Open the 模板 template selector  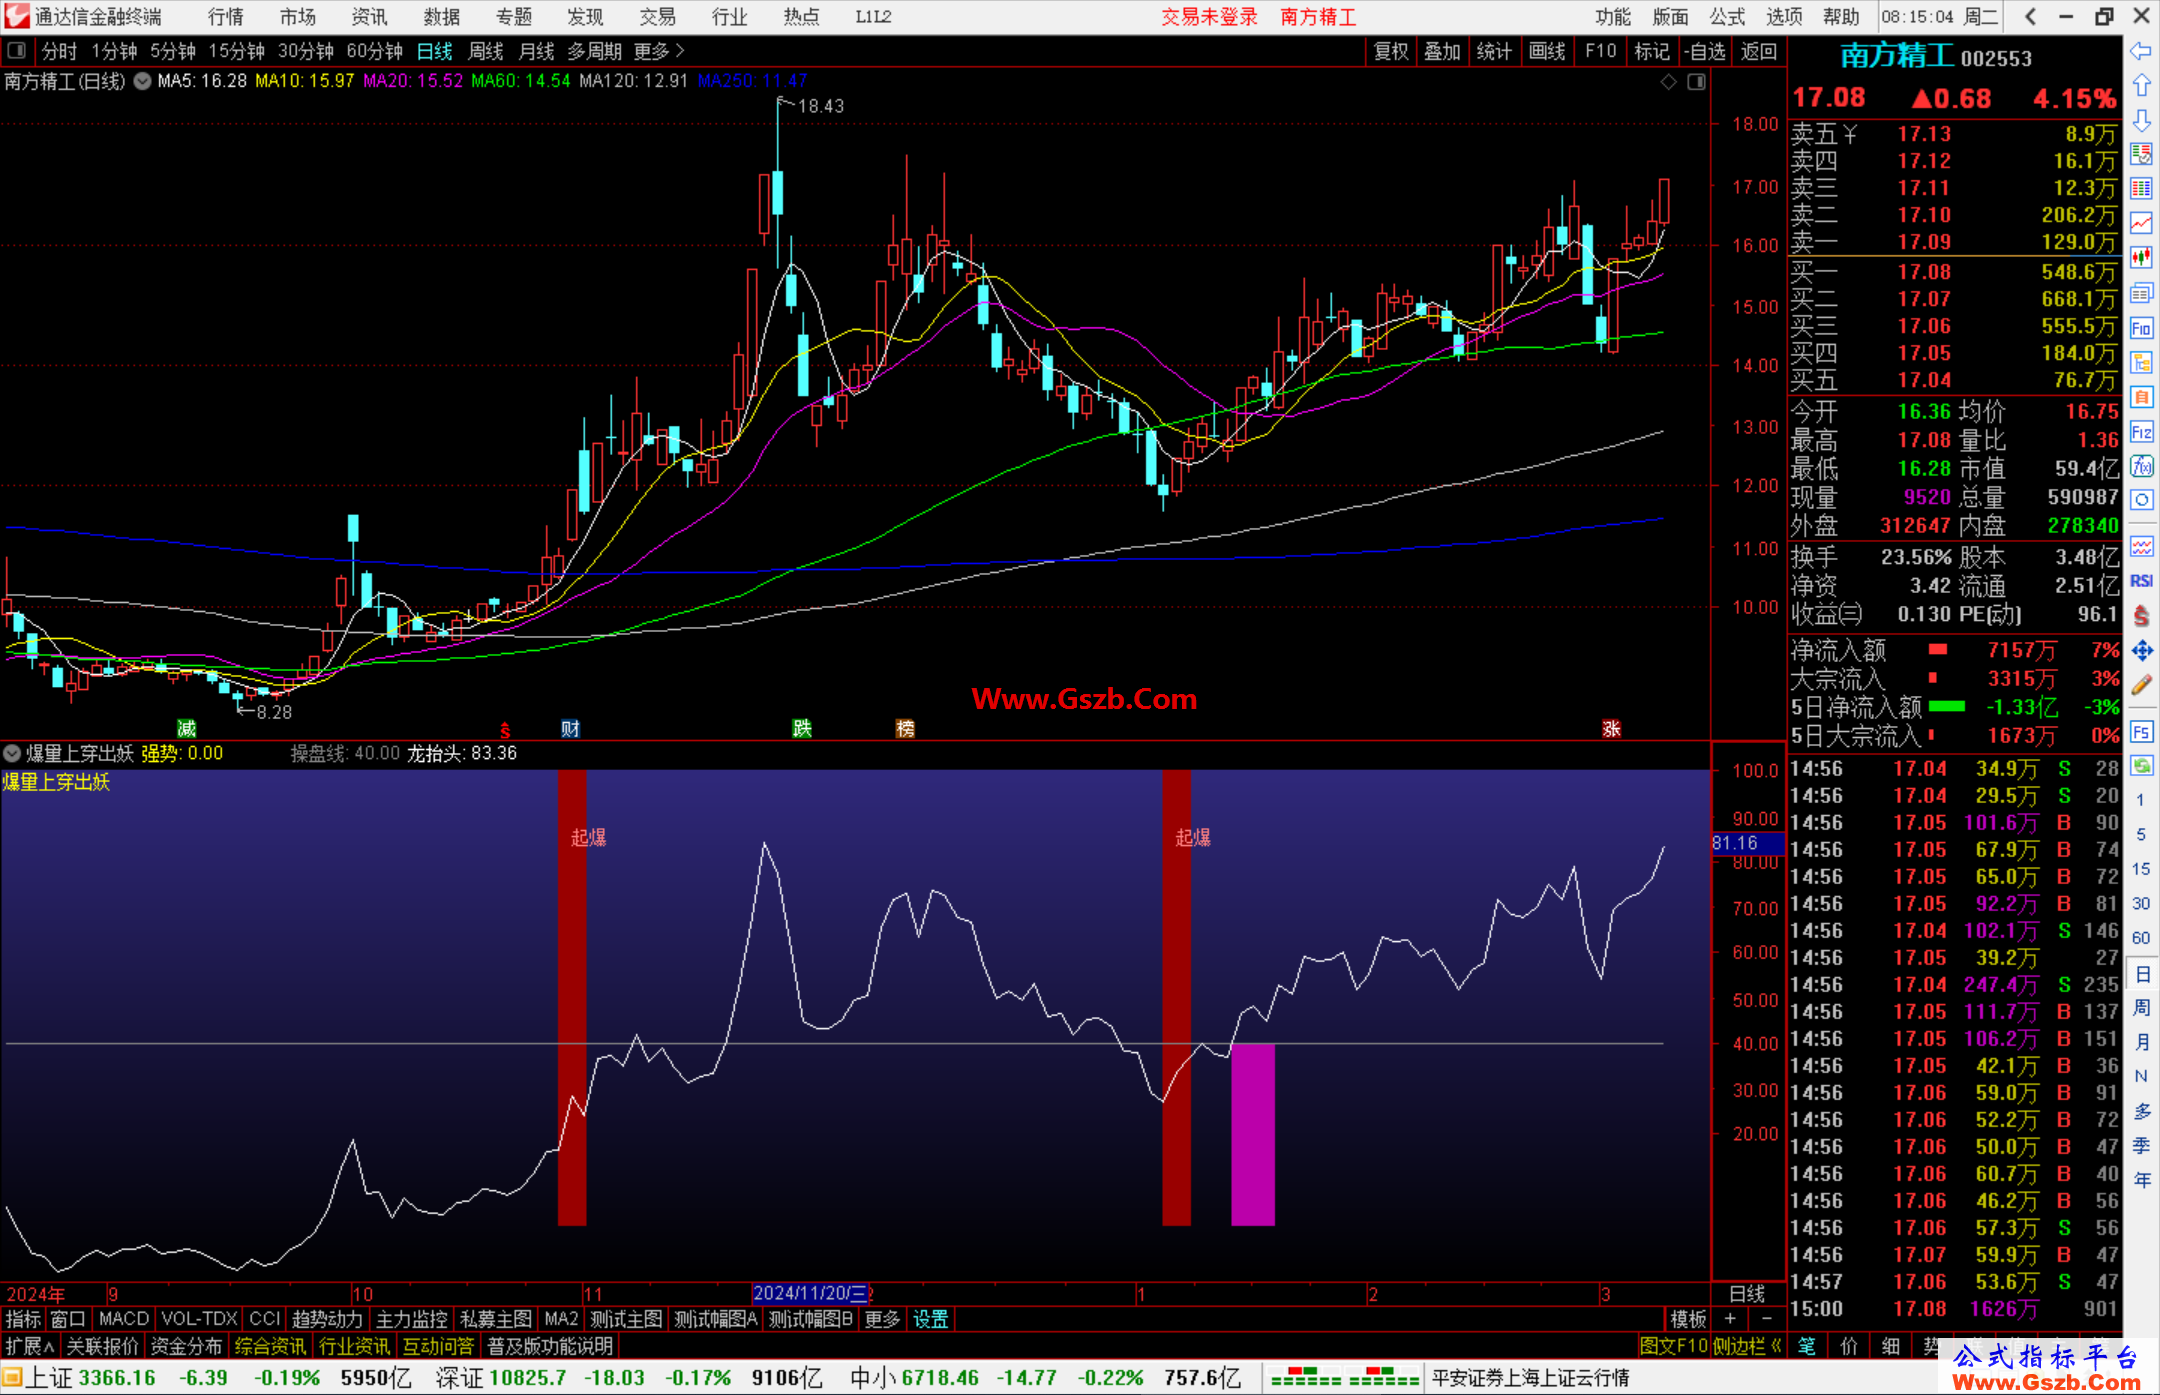coord(1688,1319)
